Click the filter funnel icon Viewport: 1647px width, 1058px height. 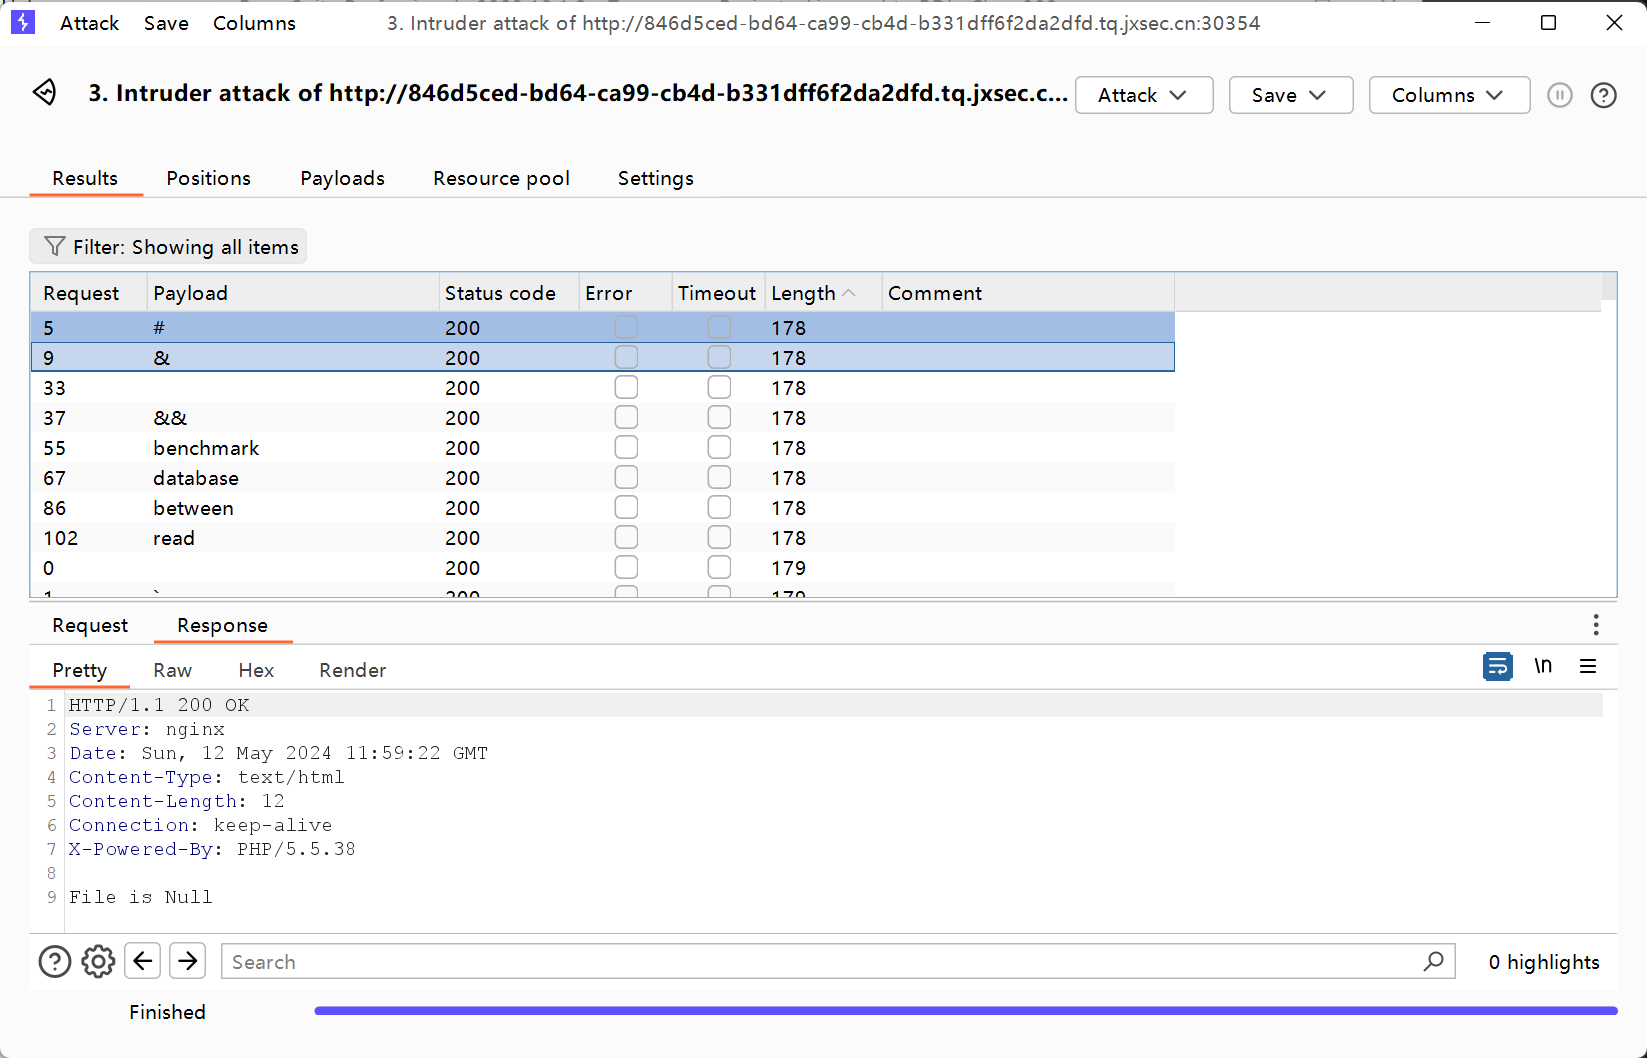pos(55,246)
